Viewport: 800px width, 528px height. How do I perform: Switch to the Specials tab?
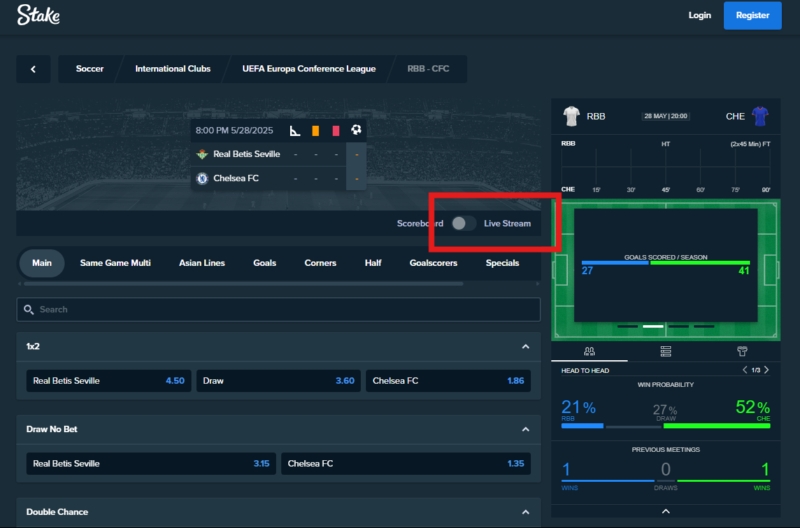[x=503, y=263]
